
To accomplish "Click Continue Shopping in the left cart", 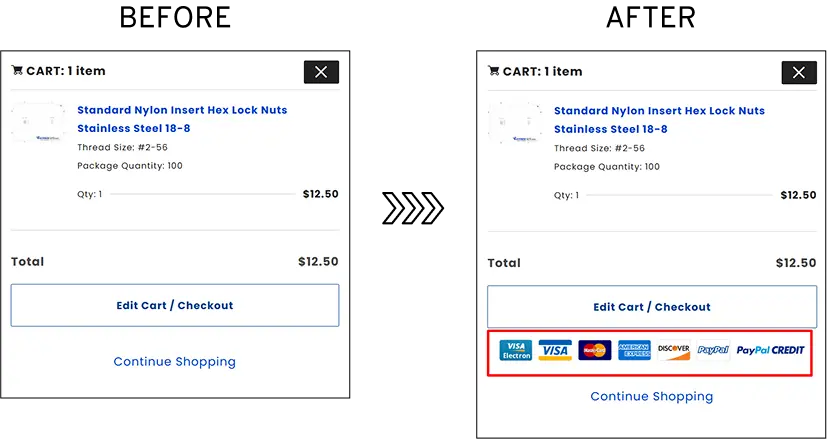I will click(x=175, y=361).
